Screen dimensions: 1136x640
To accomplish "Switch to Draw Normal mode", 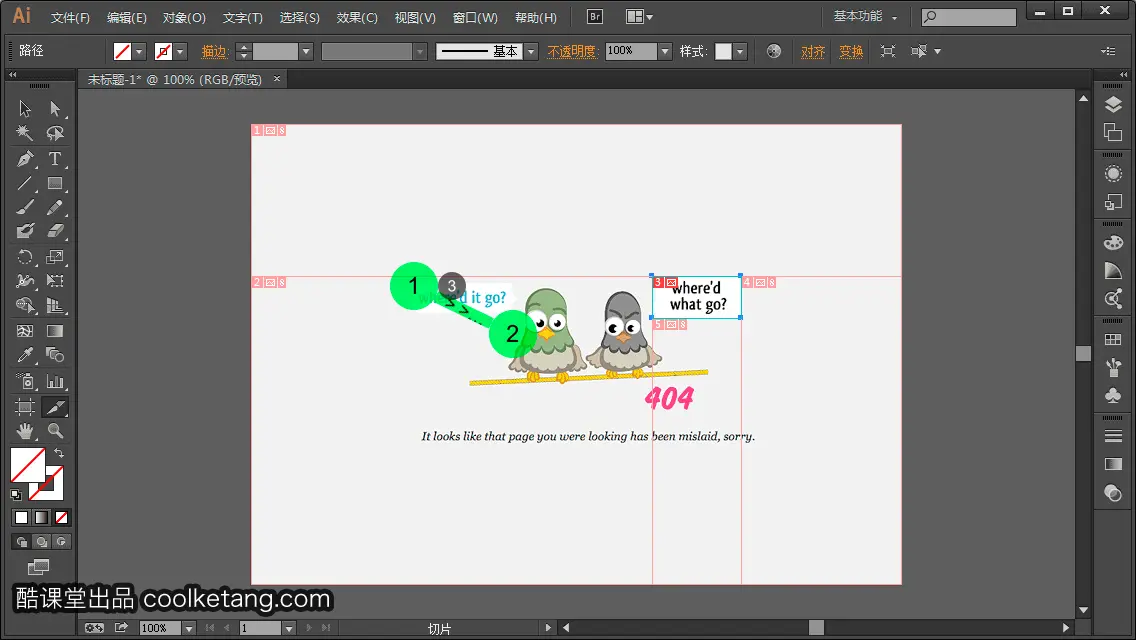I will tap(22, 541).
